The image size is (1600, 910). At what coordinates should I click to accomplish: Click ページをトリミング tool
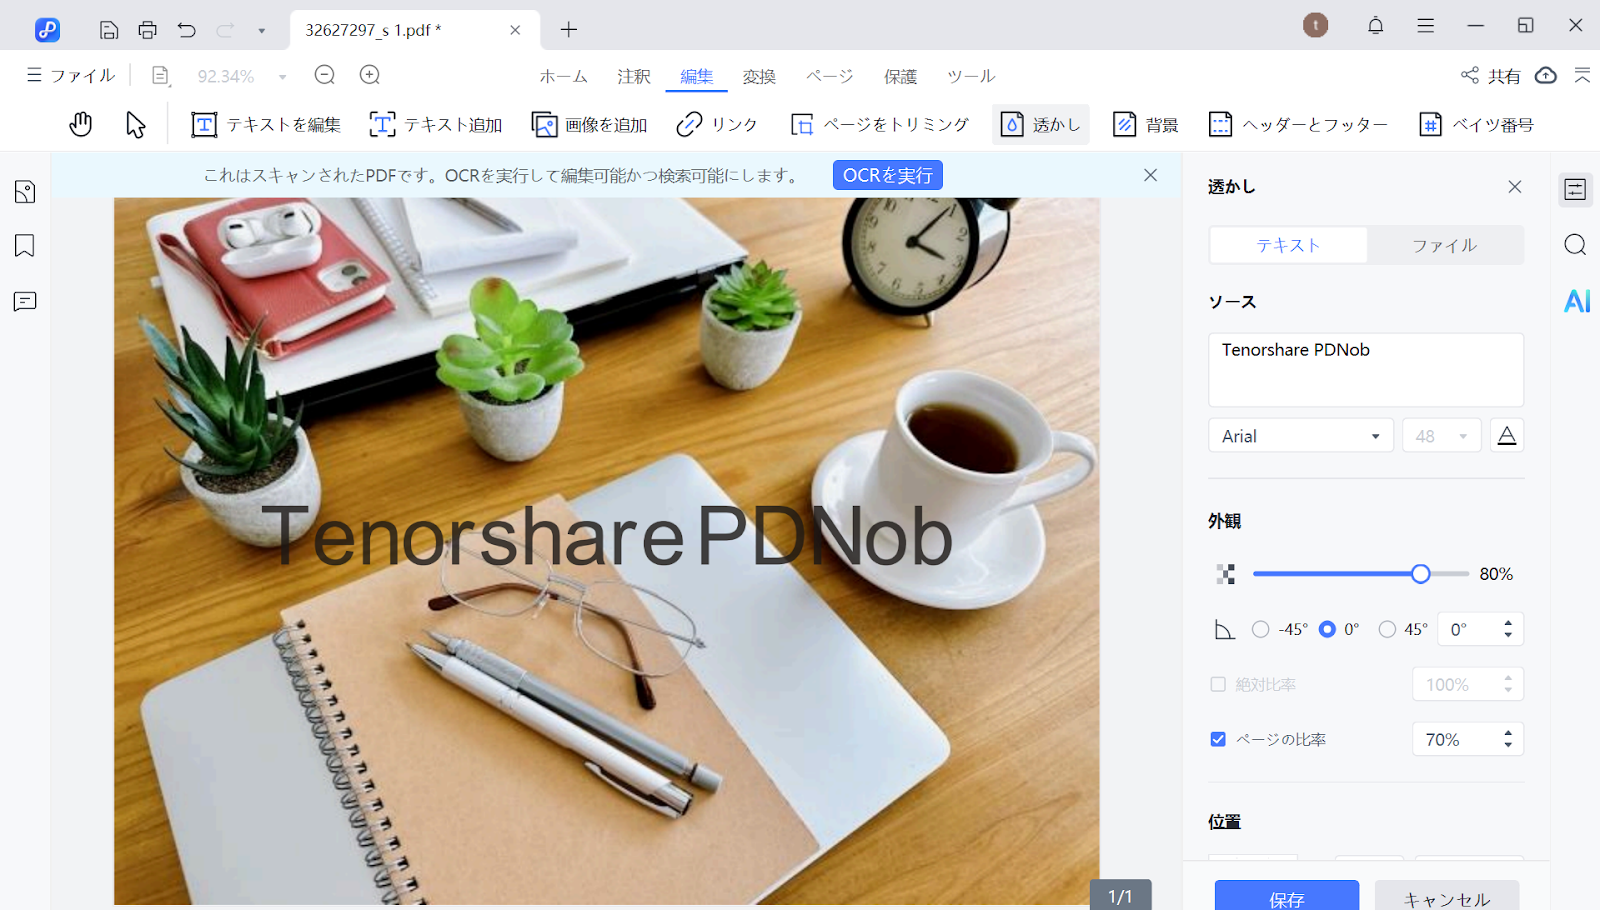[879, 124]
